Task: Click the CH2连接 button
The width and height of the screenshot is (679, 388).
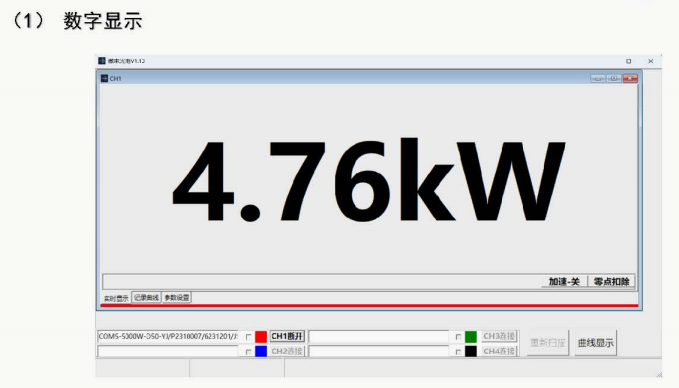Action: pos(287,351)
